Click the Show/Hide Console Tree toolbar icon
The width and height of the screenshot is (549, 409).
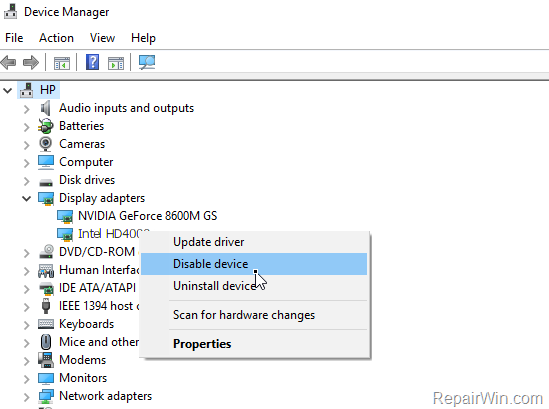(x=62, y=63)
